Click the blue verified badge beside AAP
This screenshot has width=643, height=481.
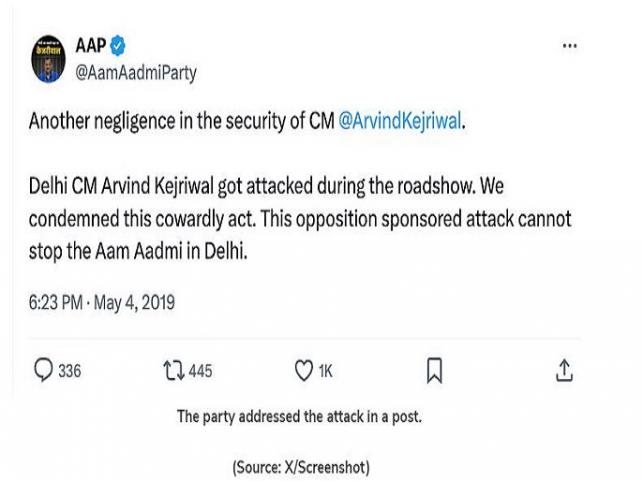click(x=118, y=46)
